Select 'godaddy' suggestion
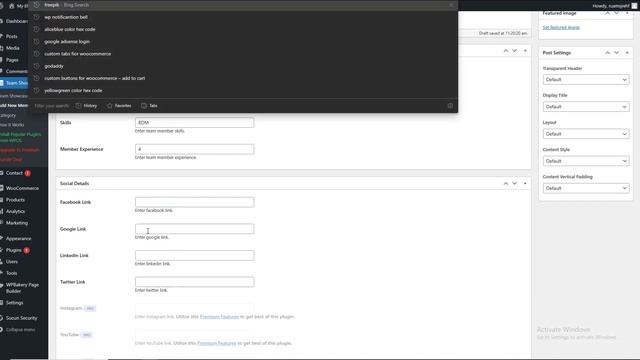 pos(243,66)
